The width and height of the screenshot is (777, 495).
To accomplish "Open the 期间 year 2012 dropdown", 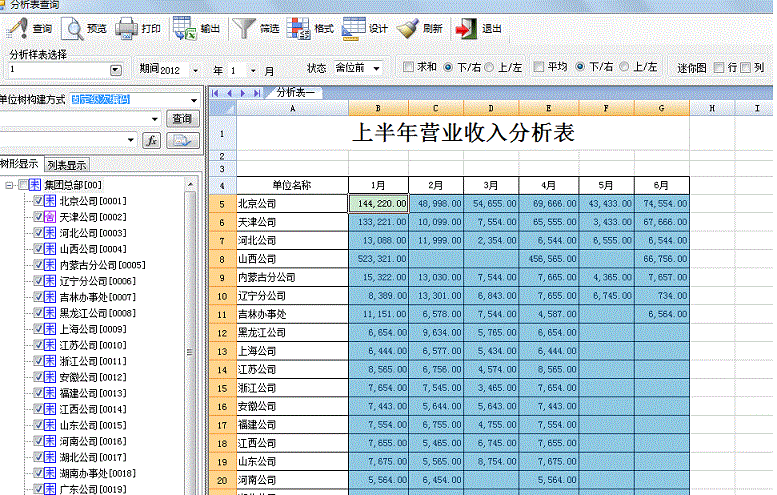I will tap(195, 70).
